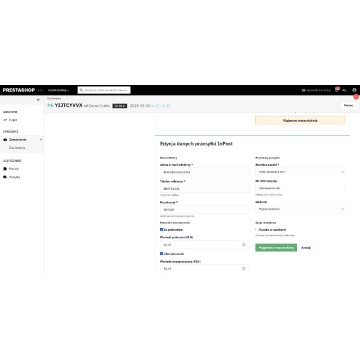Focus the header search field

click(x=104, y=90)
